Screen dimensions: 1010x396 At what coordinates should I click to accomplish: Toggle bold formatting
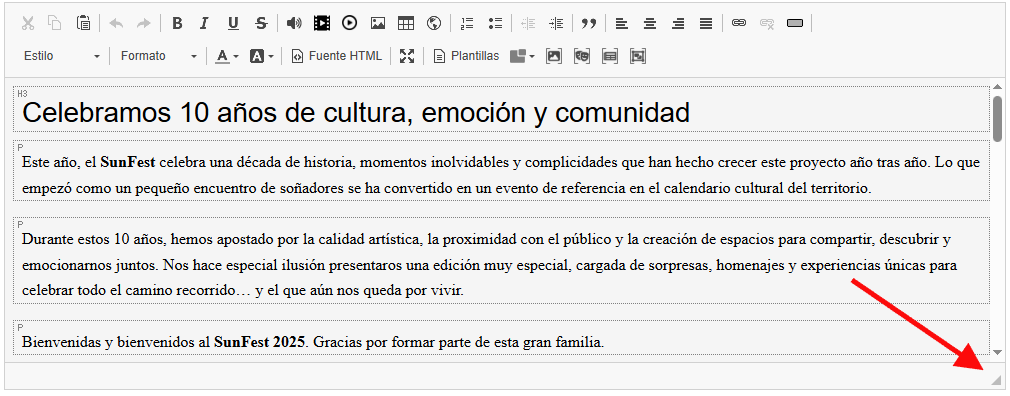[177, 24]
